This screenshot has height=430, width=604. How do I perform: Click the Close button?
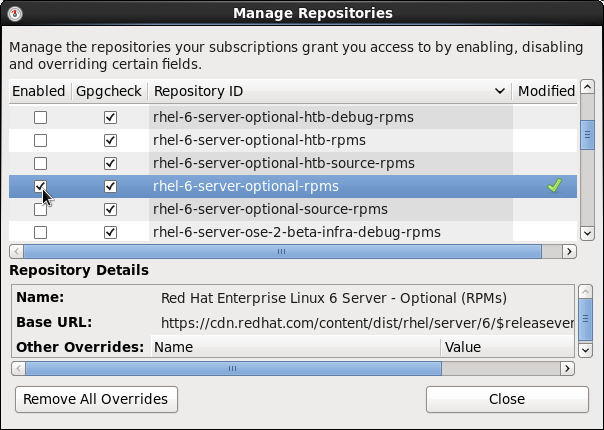(x=507, y=399)
